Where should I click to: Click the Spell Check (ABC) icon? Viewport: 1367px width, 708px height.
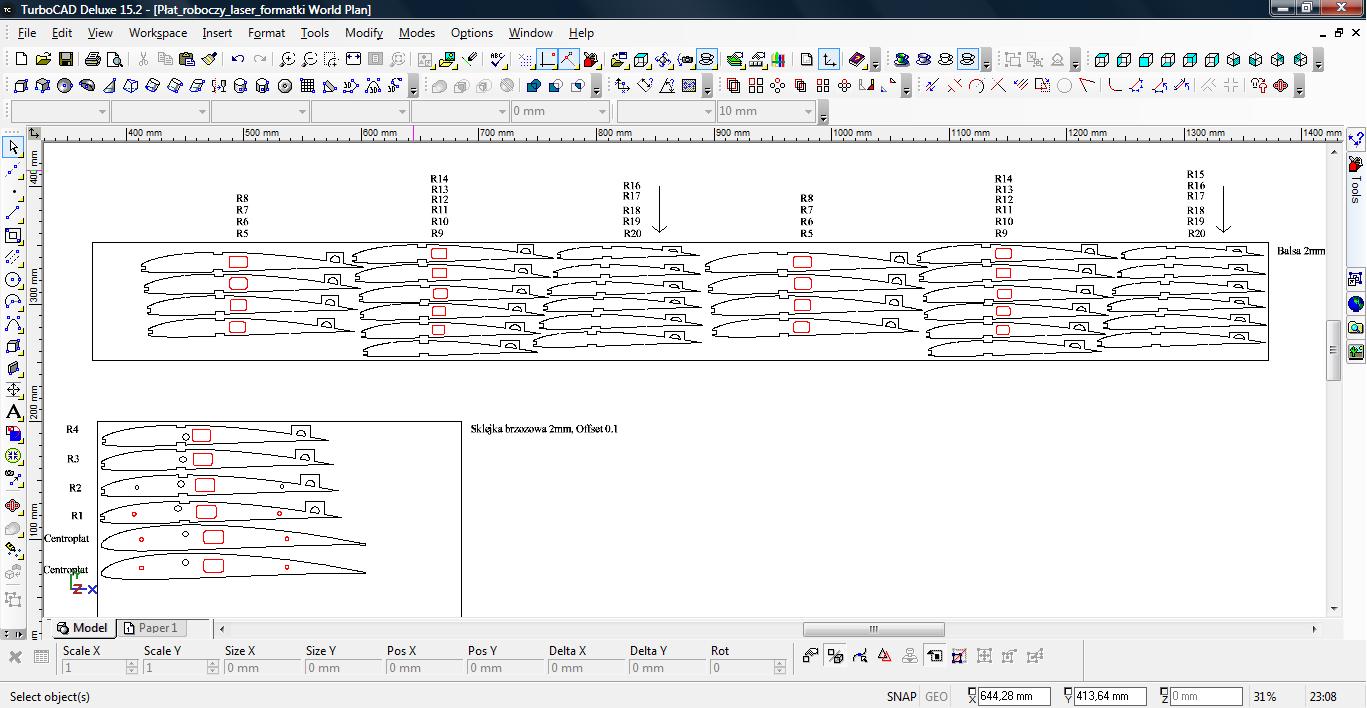[x=497, y=60]
